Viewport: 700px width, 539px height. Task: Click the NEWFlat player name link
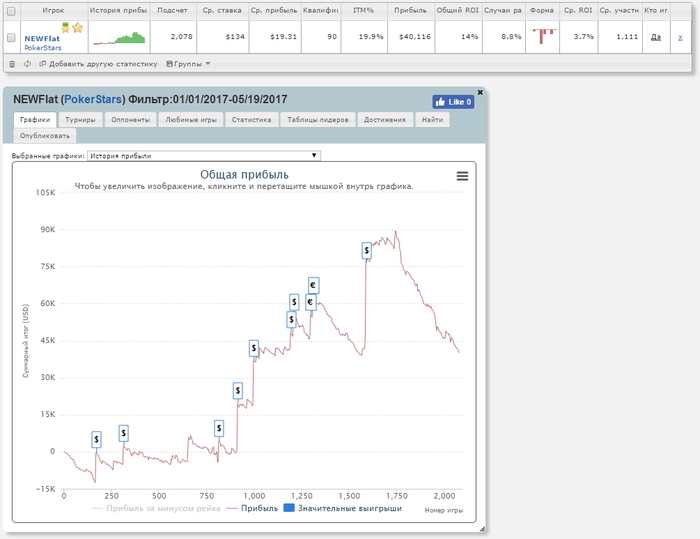click(42, 39)
